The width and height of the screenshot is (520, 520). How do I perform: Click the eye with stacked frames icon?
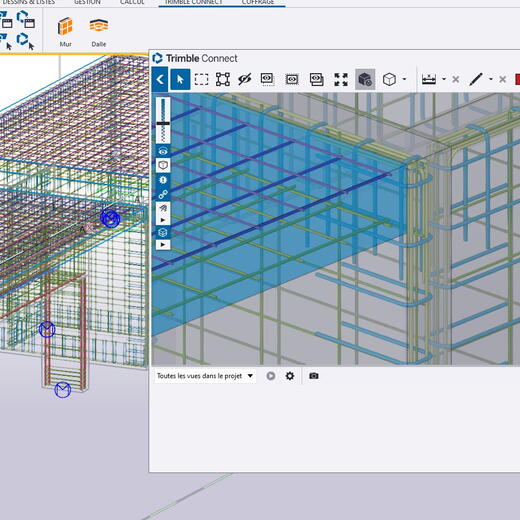316,79
